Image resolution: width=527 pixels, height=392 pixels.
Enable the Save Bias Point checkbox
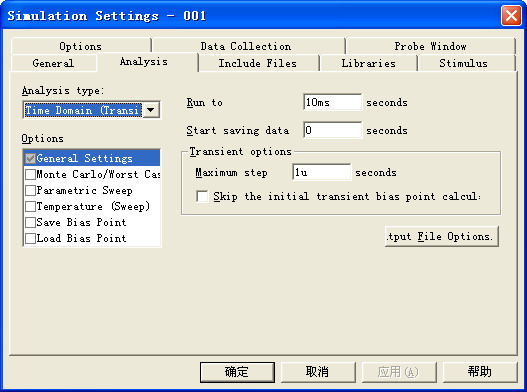pyautogui.click(x=31, y=222)
